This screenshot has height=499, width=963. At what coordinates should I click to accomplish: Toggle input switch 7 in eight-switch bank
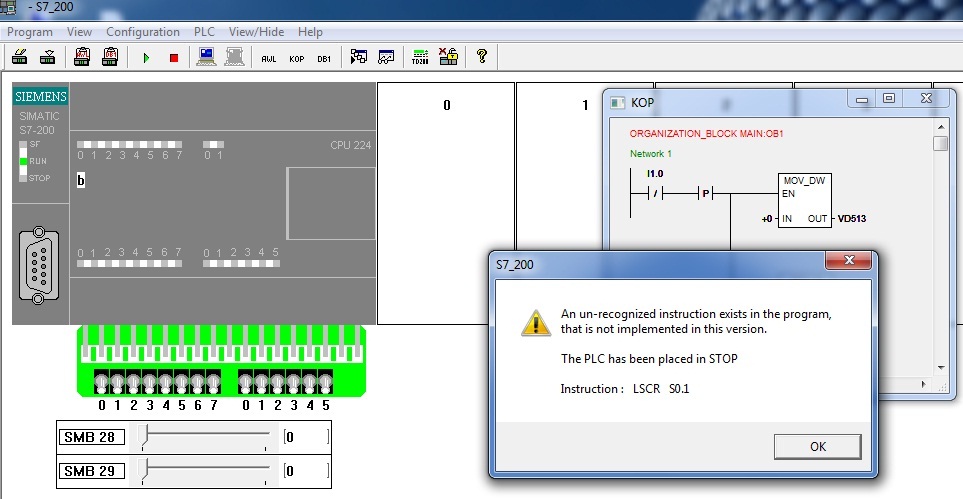tap(213, 383)
